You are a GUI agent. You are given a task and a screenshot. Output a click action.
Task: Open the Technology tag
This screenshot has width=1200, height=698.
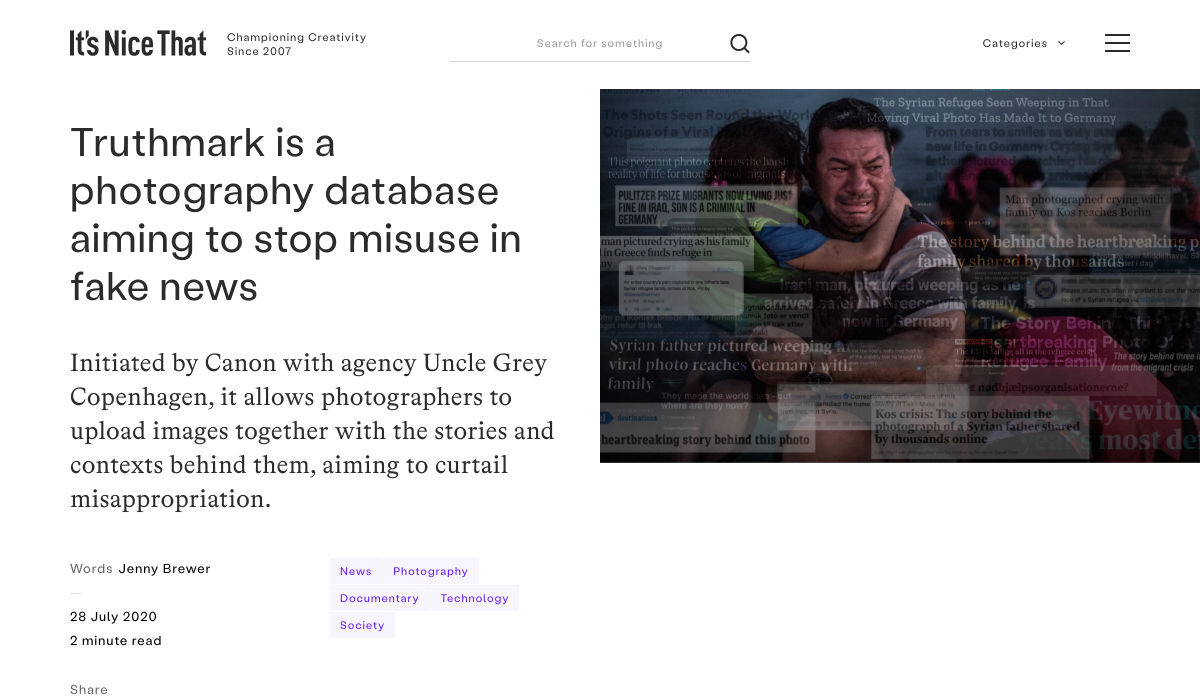pos(474,598)
